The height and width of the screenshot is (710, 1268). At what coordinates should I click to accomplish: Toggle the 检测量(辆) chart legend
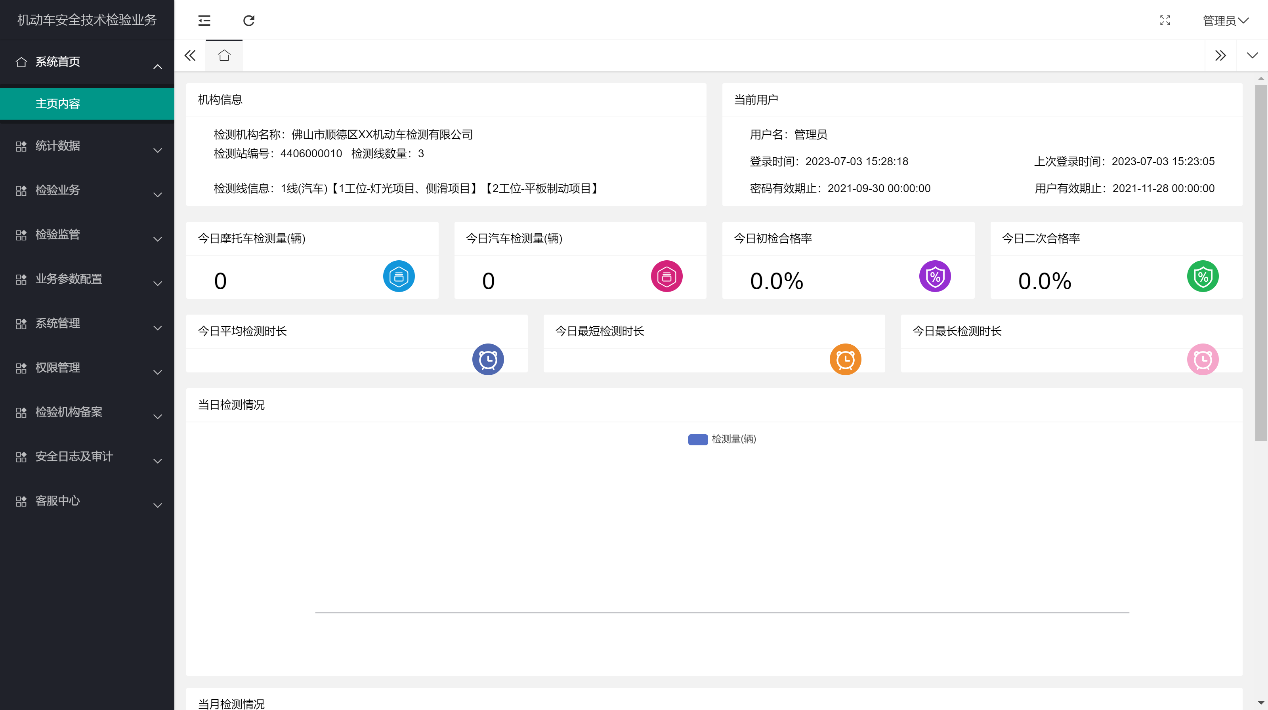click(x=722, y=439)
